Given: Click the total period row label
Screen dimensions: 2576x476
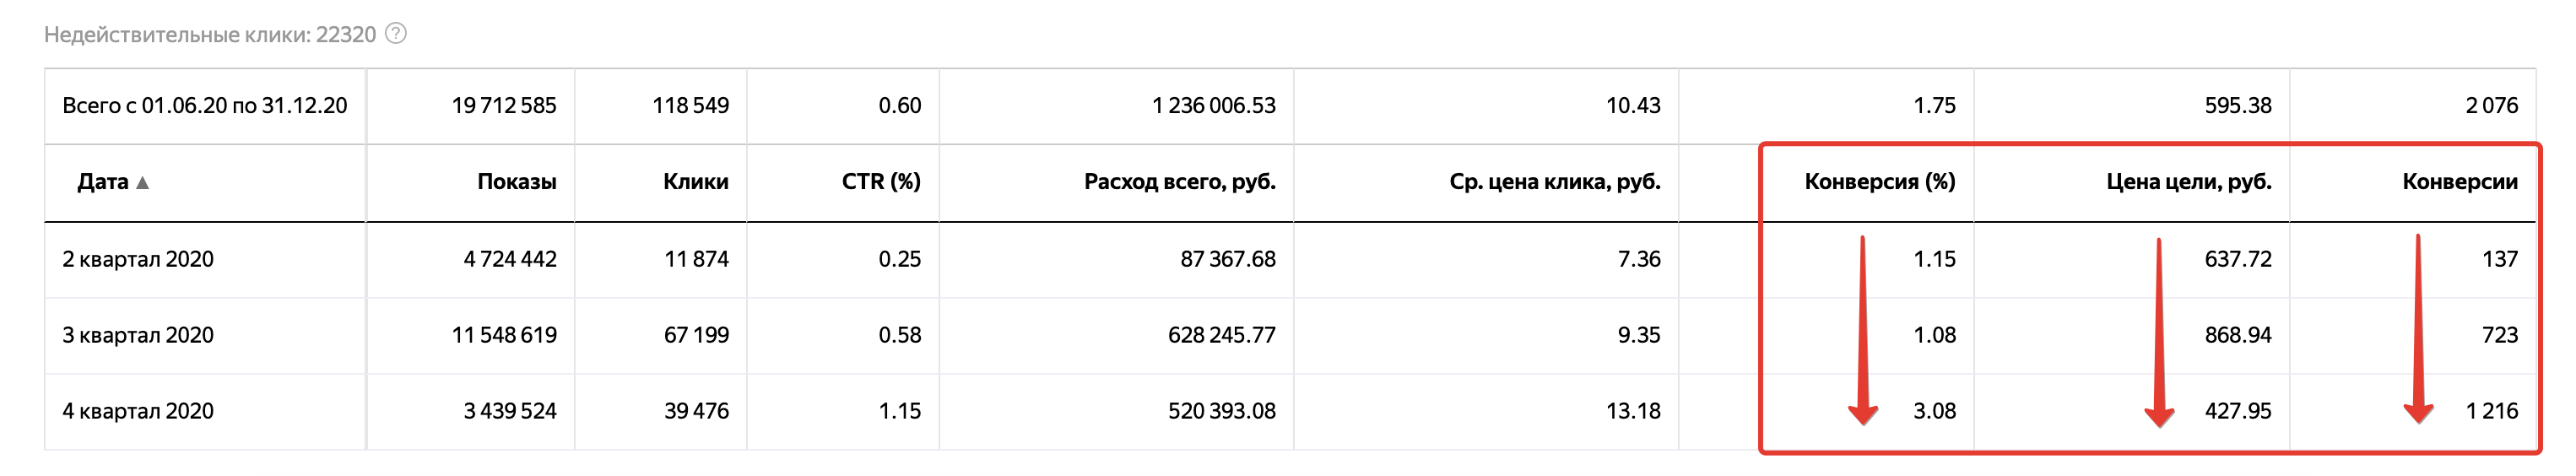Looking at the screenshot, I should pyautogui.click(x=205, y=106).
